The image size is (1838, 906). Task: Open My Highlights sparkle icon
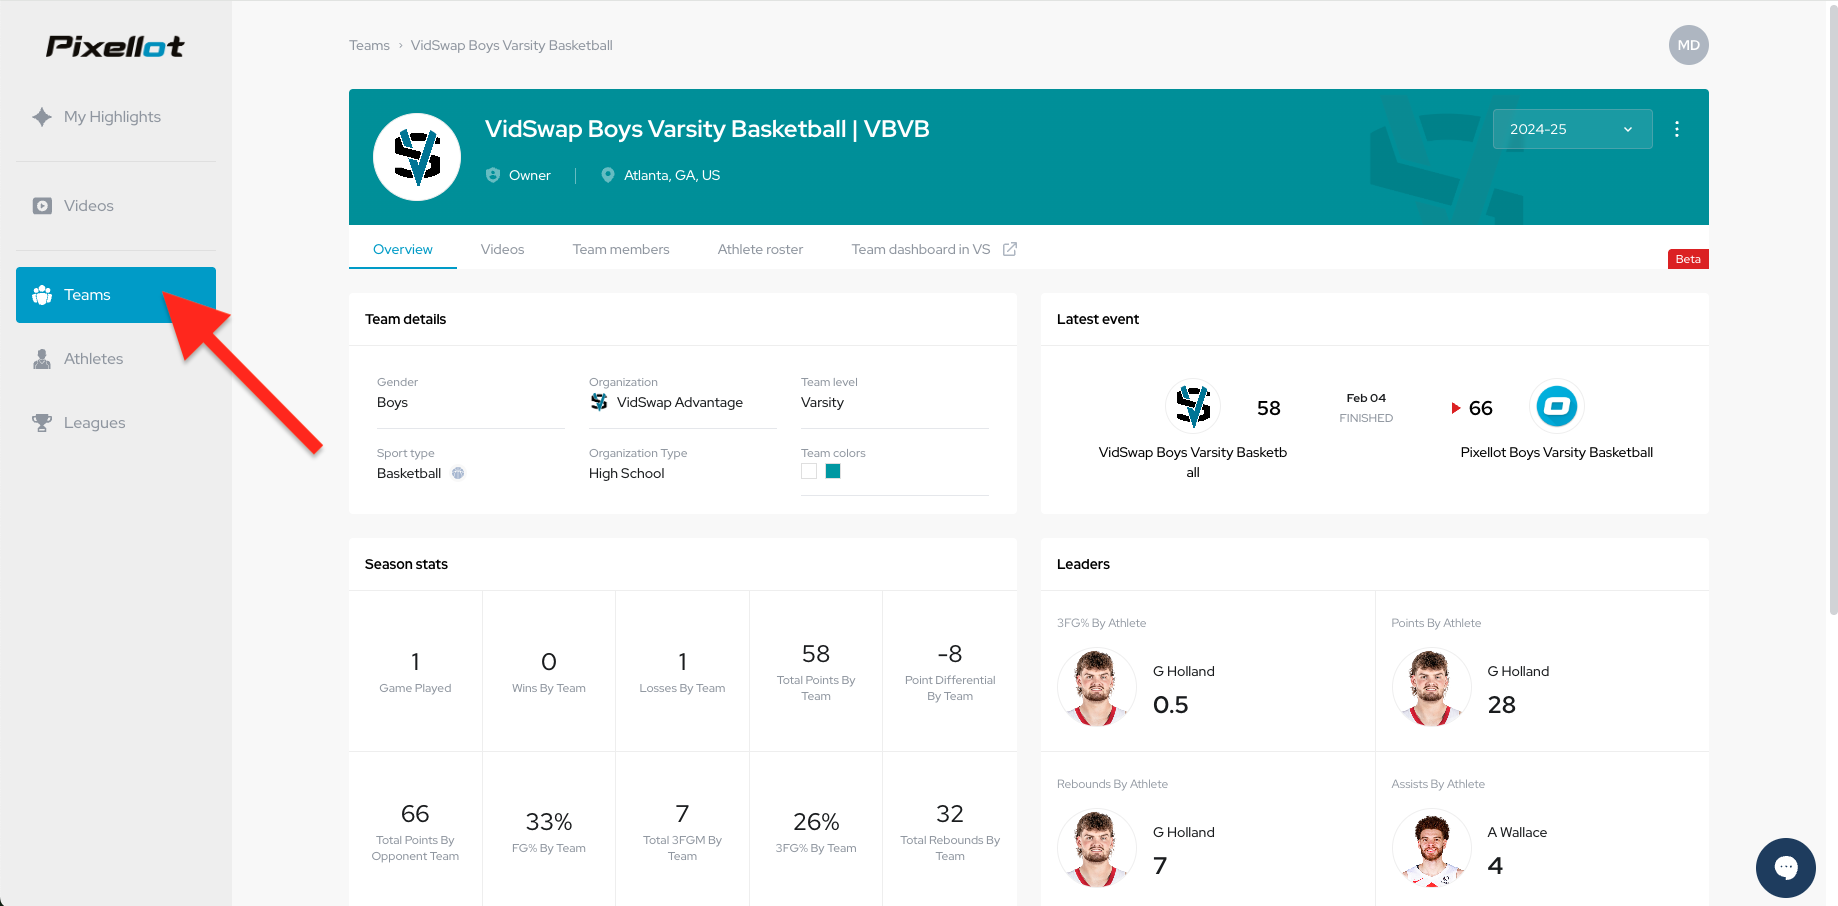tap(42, 117)
